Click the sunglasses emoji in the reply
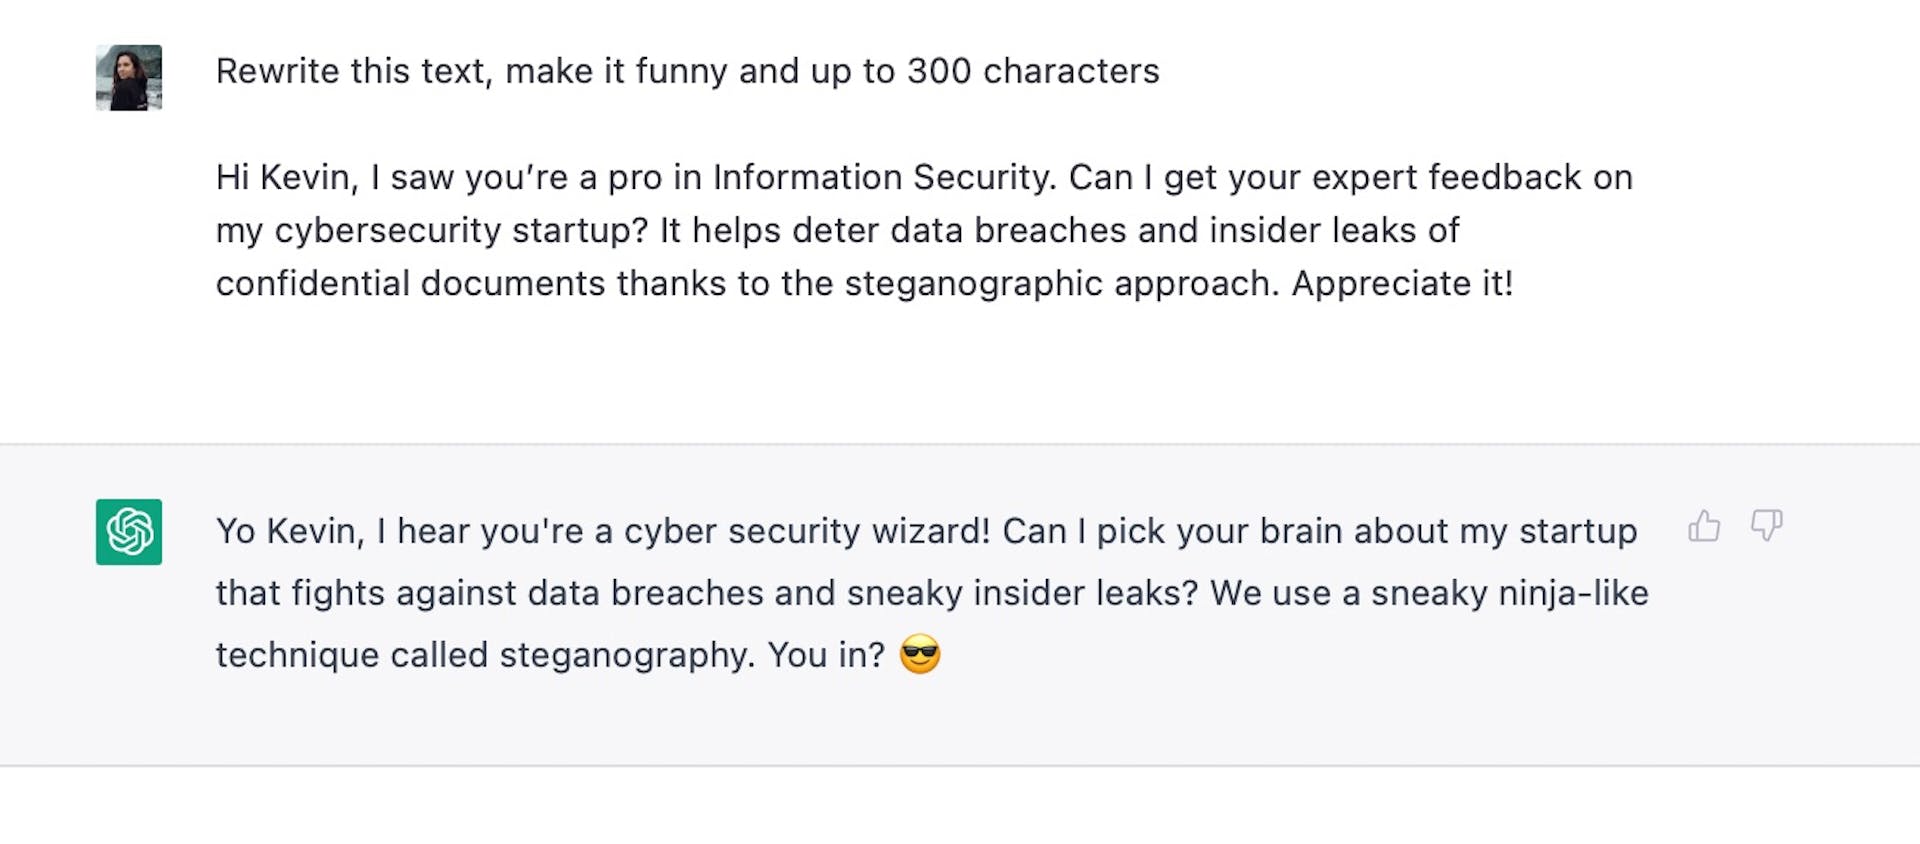This screenshot has width=1920, height=844. click(920, 655)
